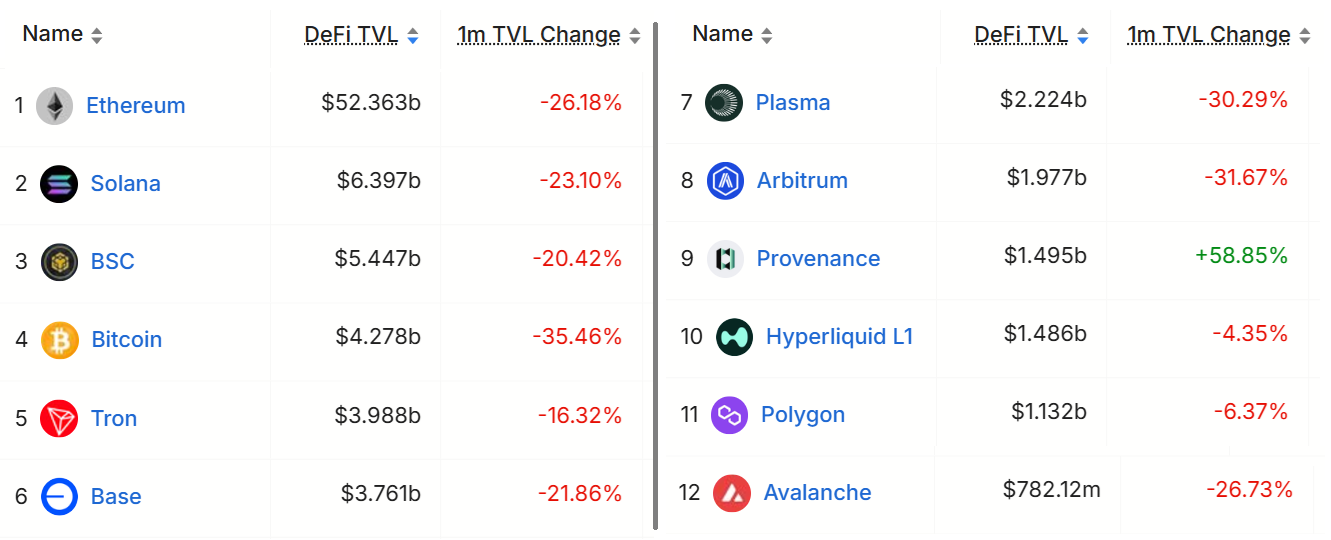The height and width of the screenshot is (540, 1331).
Task: Open the Ethereum chain page link
Action: pyautogui.click(x=136, y=105)
